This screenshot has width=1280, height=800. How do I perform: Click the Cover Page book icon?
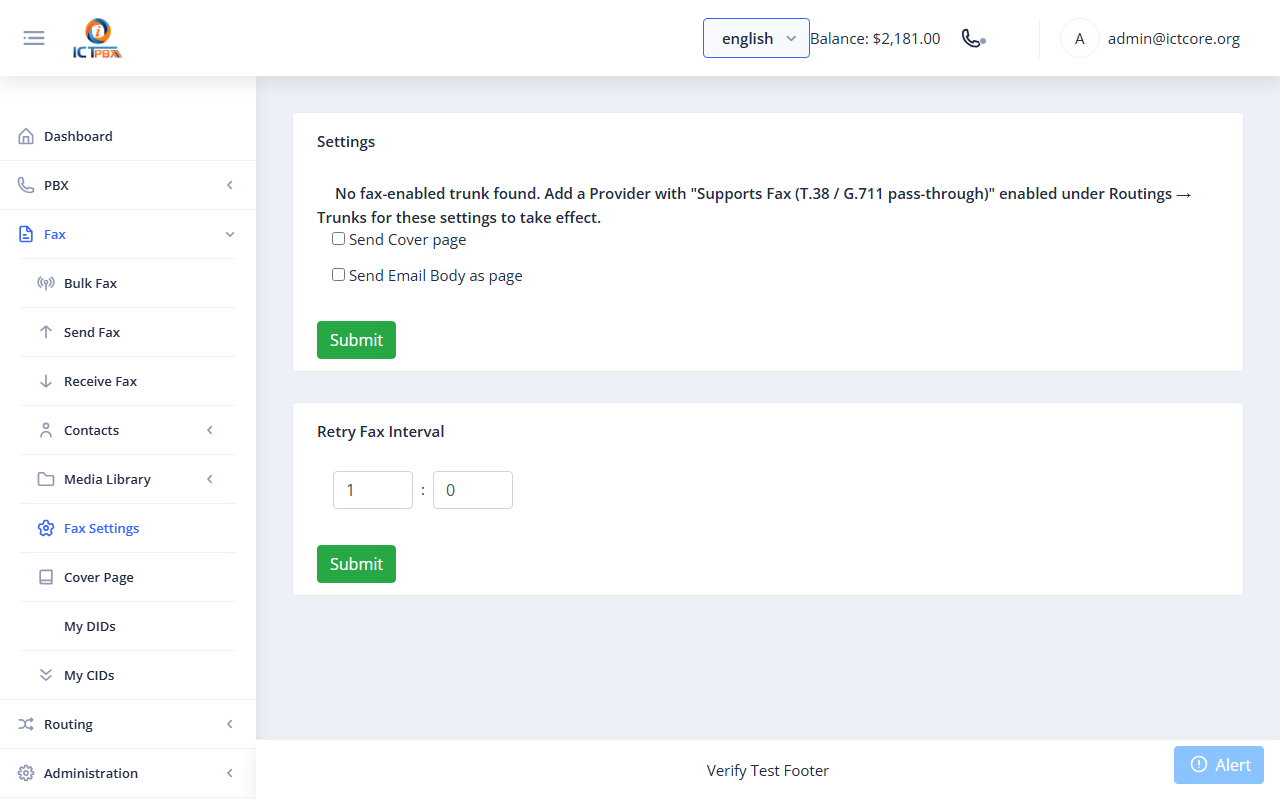pos(46,577)
